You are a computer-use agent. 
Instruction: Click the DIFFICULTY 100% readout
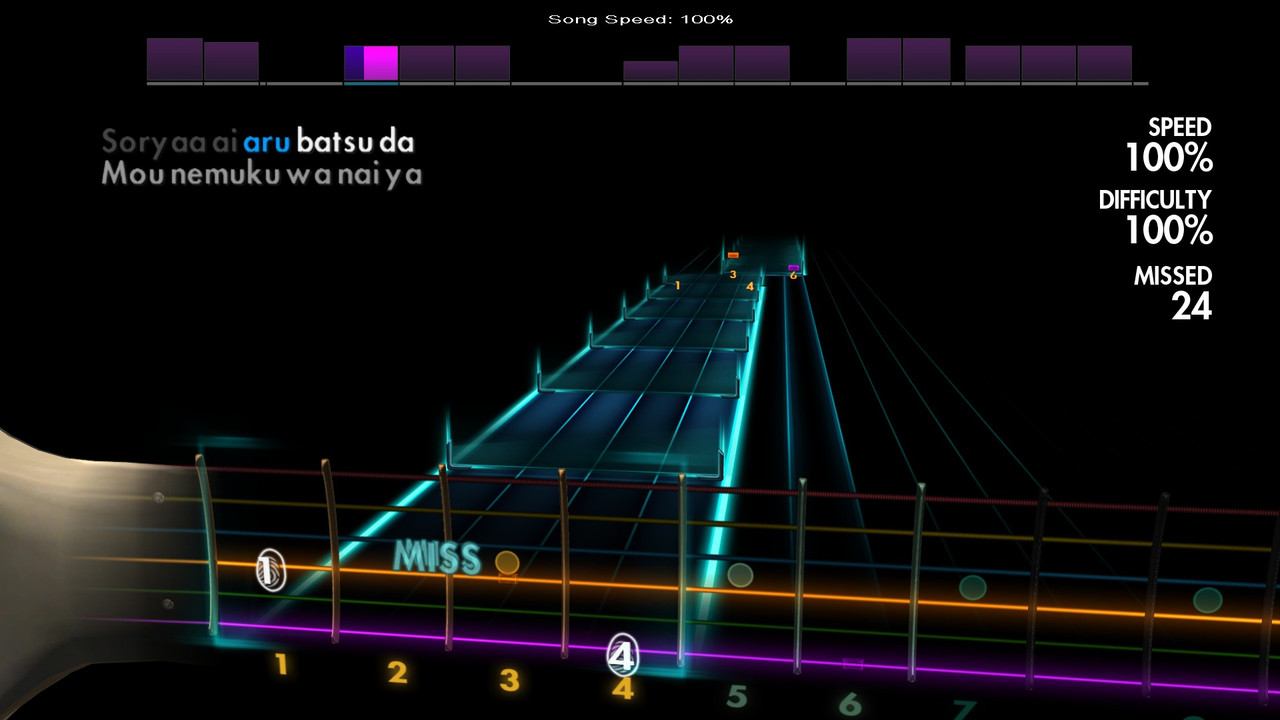pyautogui.click(x=1155, y=217)
